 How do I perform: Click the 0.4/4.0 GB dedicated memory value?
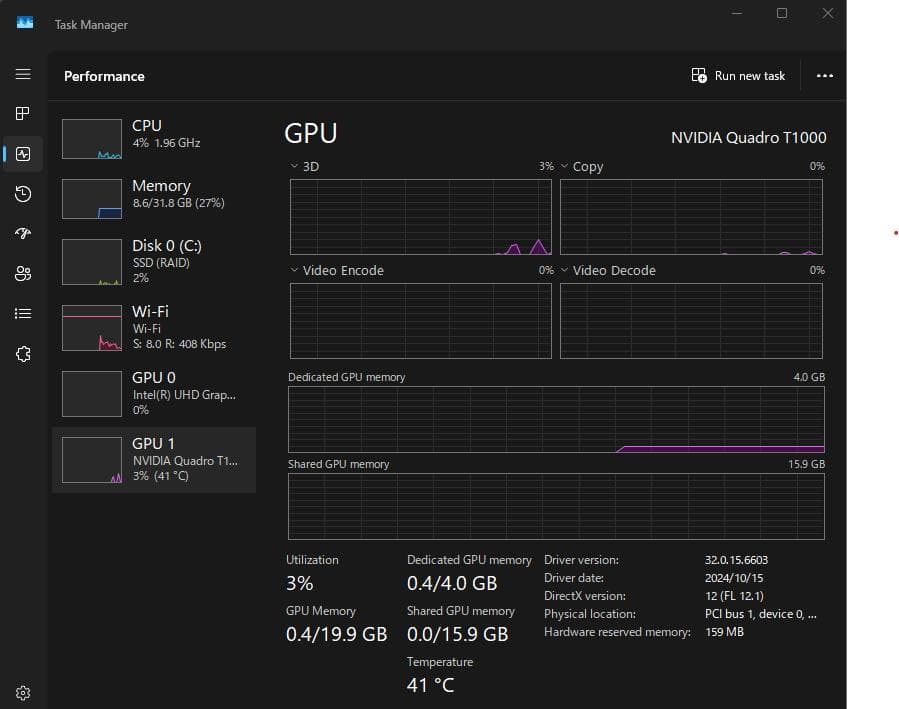[452, 583]
